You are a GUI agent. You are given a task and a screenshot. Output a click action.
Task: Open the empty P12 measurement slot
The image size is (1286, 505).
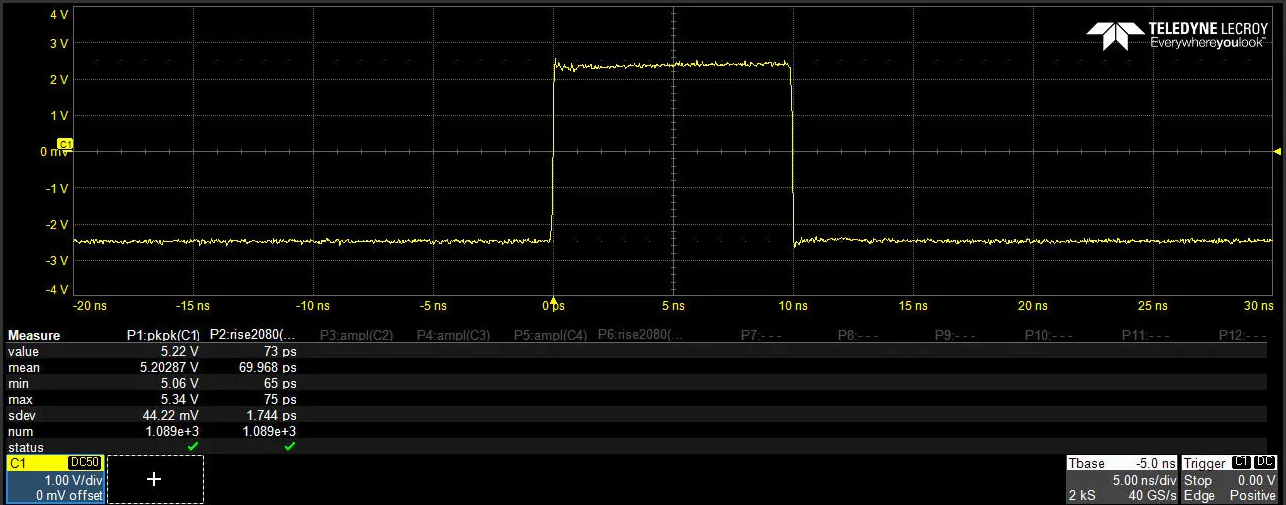[x=1244, y=335]
